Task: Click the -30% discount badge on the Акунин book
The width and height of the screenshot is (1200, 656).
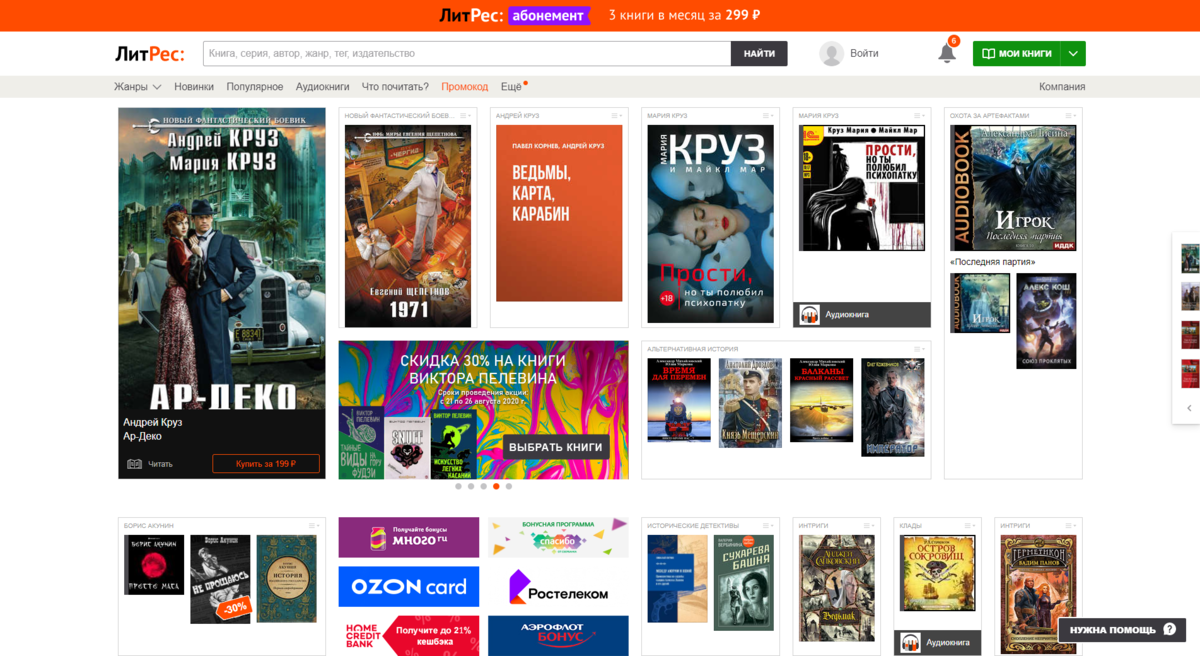Action: coord(236,607)
